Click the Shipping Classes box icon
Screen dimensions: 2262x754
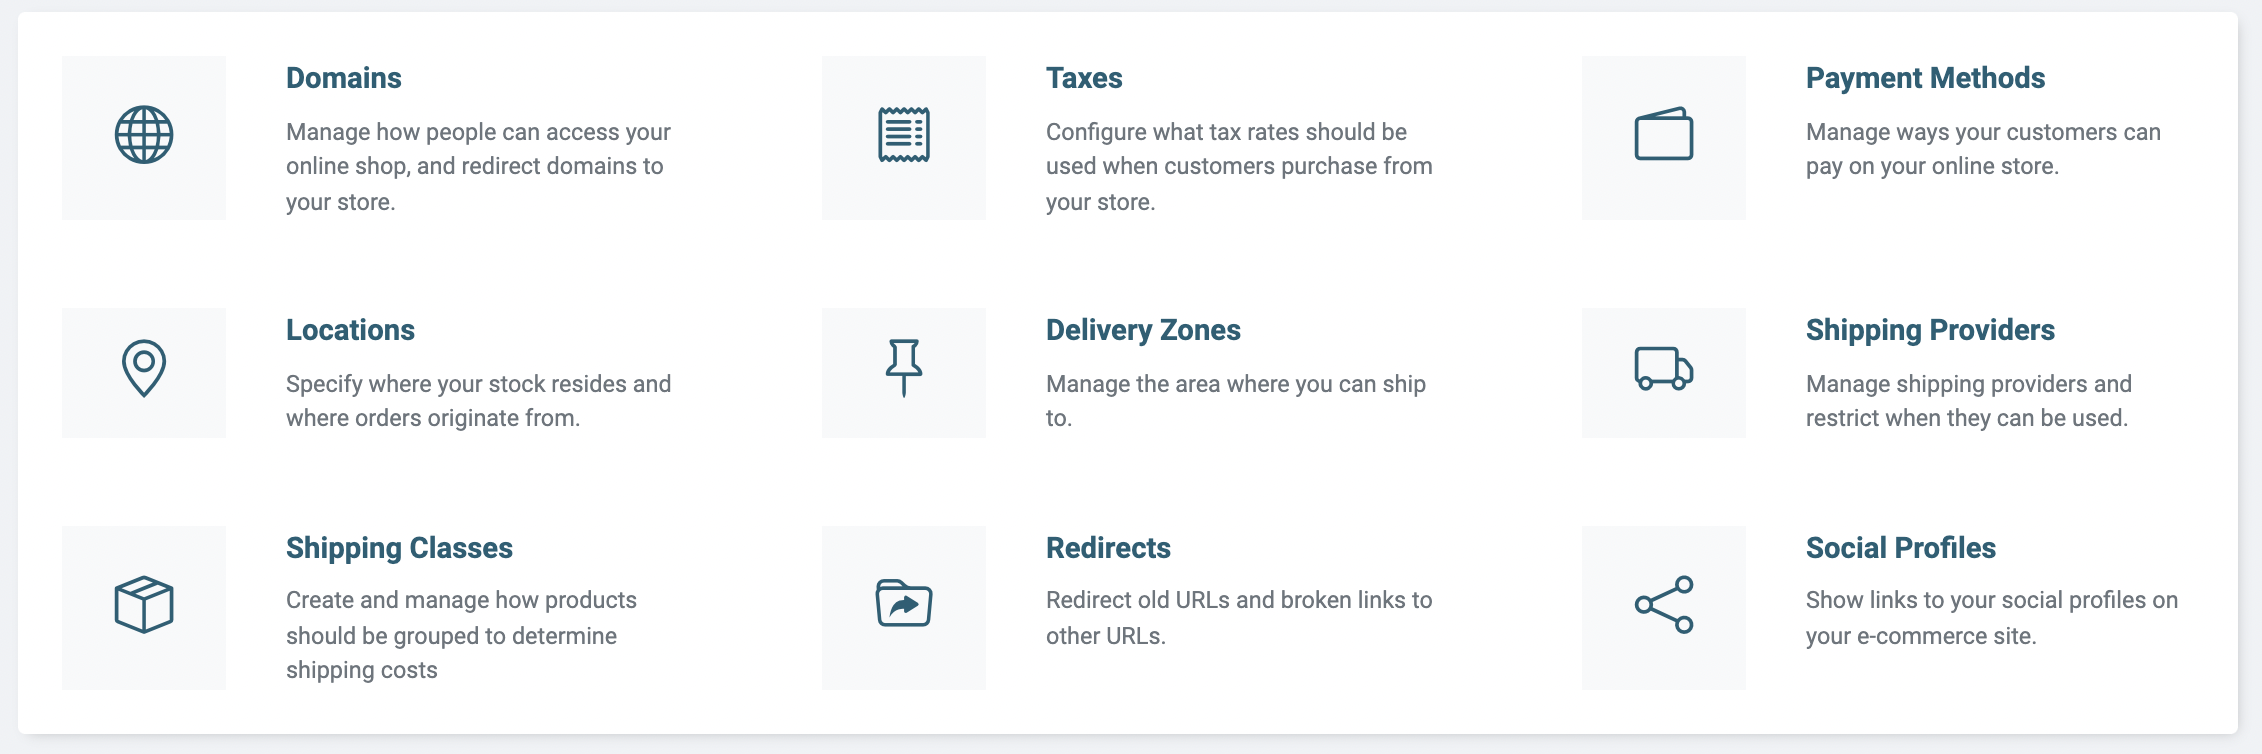(144, 604)
